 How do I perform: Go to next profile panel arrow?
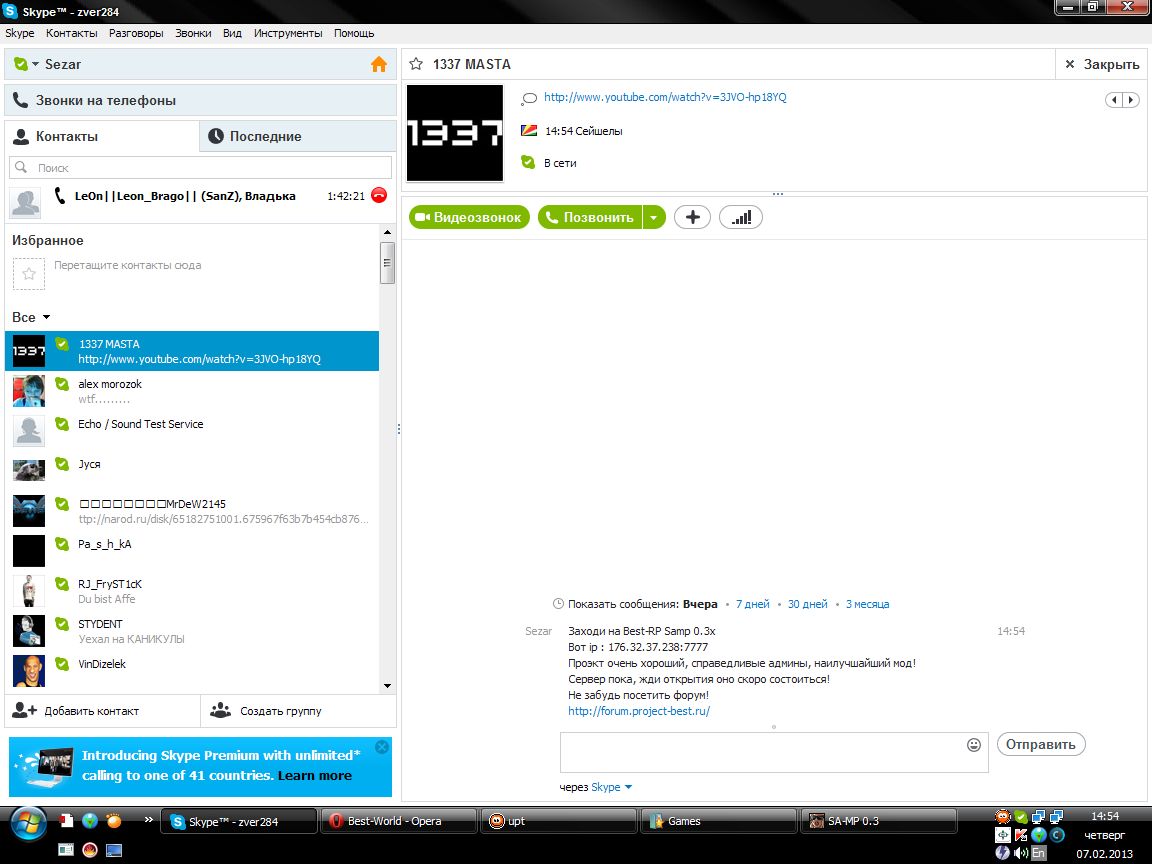pyautogui.click(x=1131, y=100)
